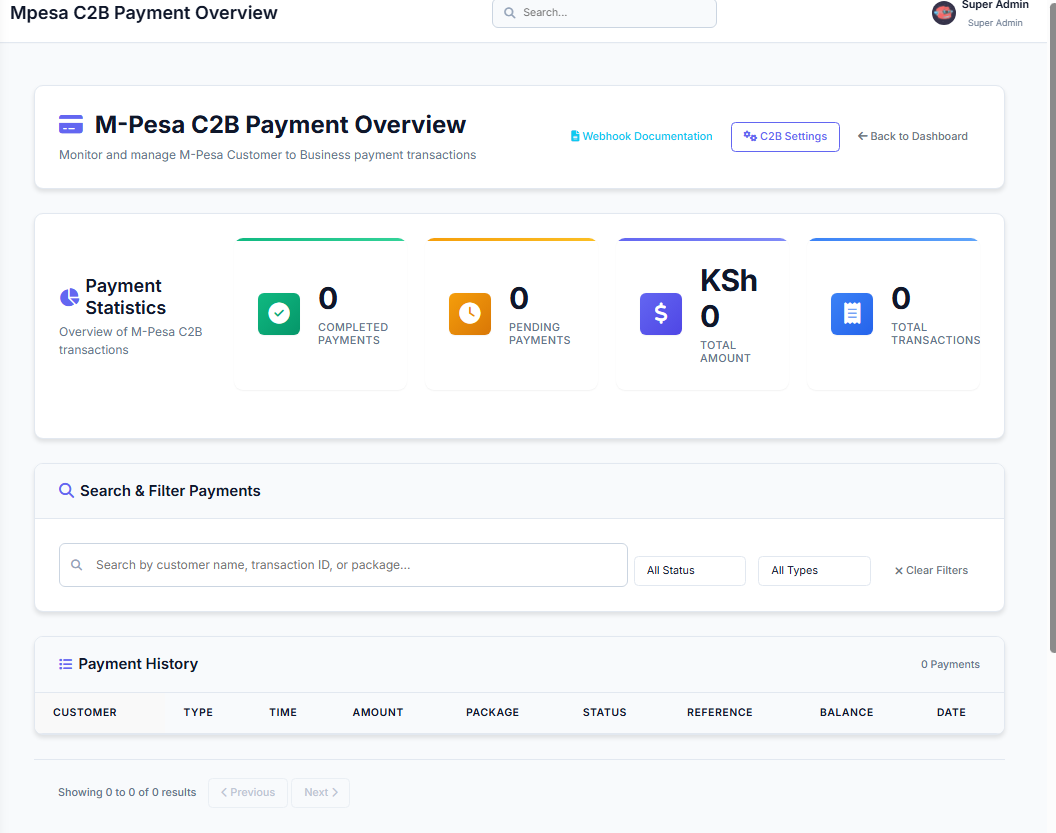
Task: Clear Filters for payment search
Action: point(930,571)
